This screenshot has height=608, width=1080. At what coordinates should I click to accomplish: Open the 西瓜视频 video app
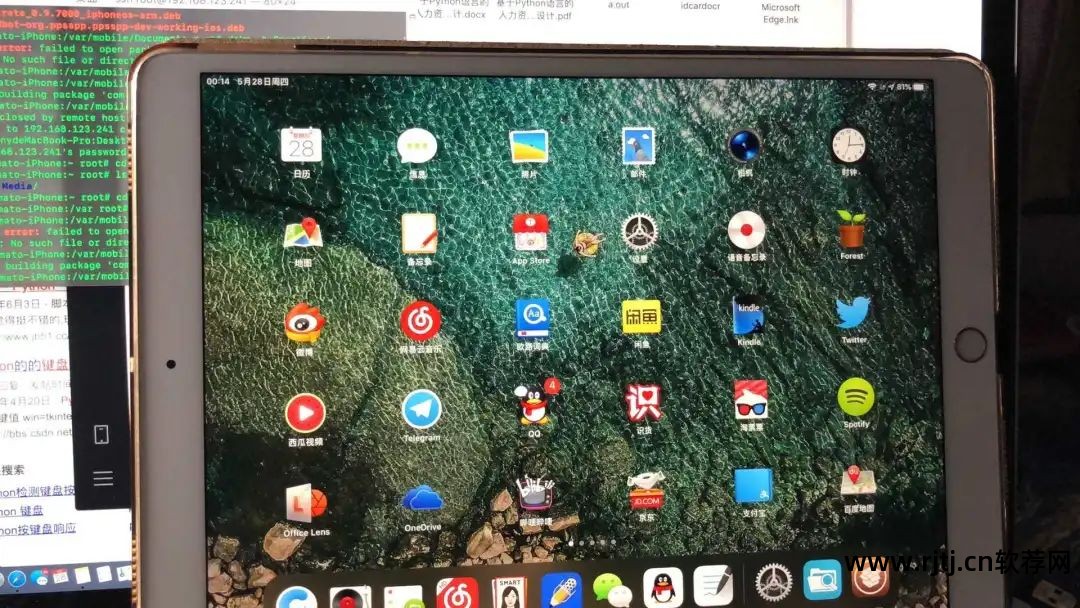tap(305, 413)
